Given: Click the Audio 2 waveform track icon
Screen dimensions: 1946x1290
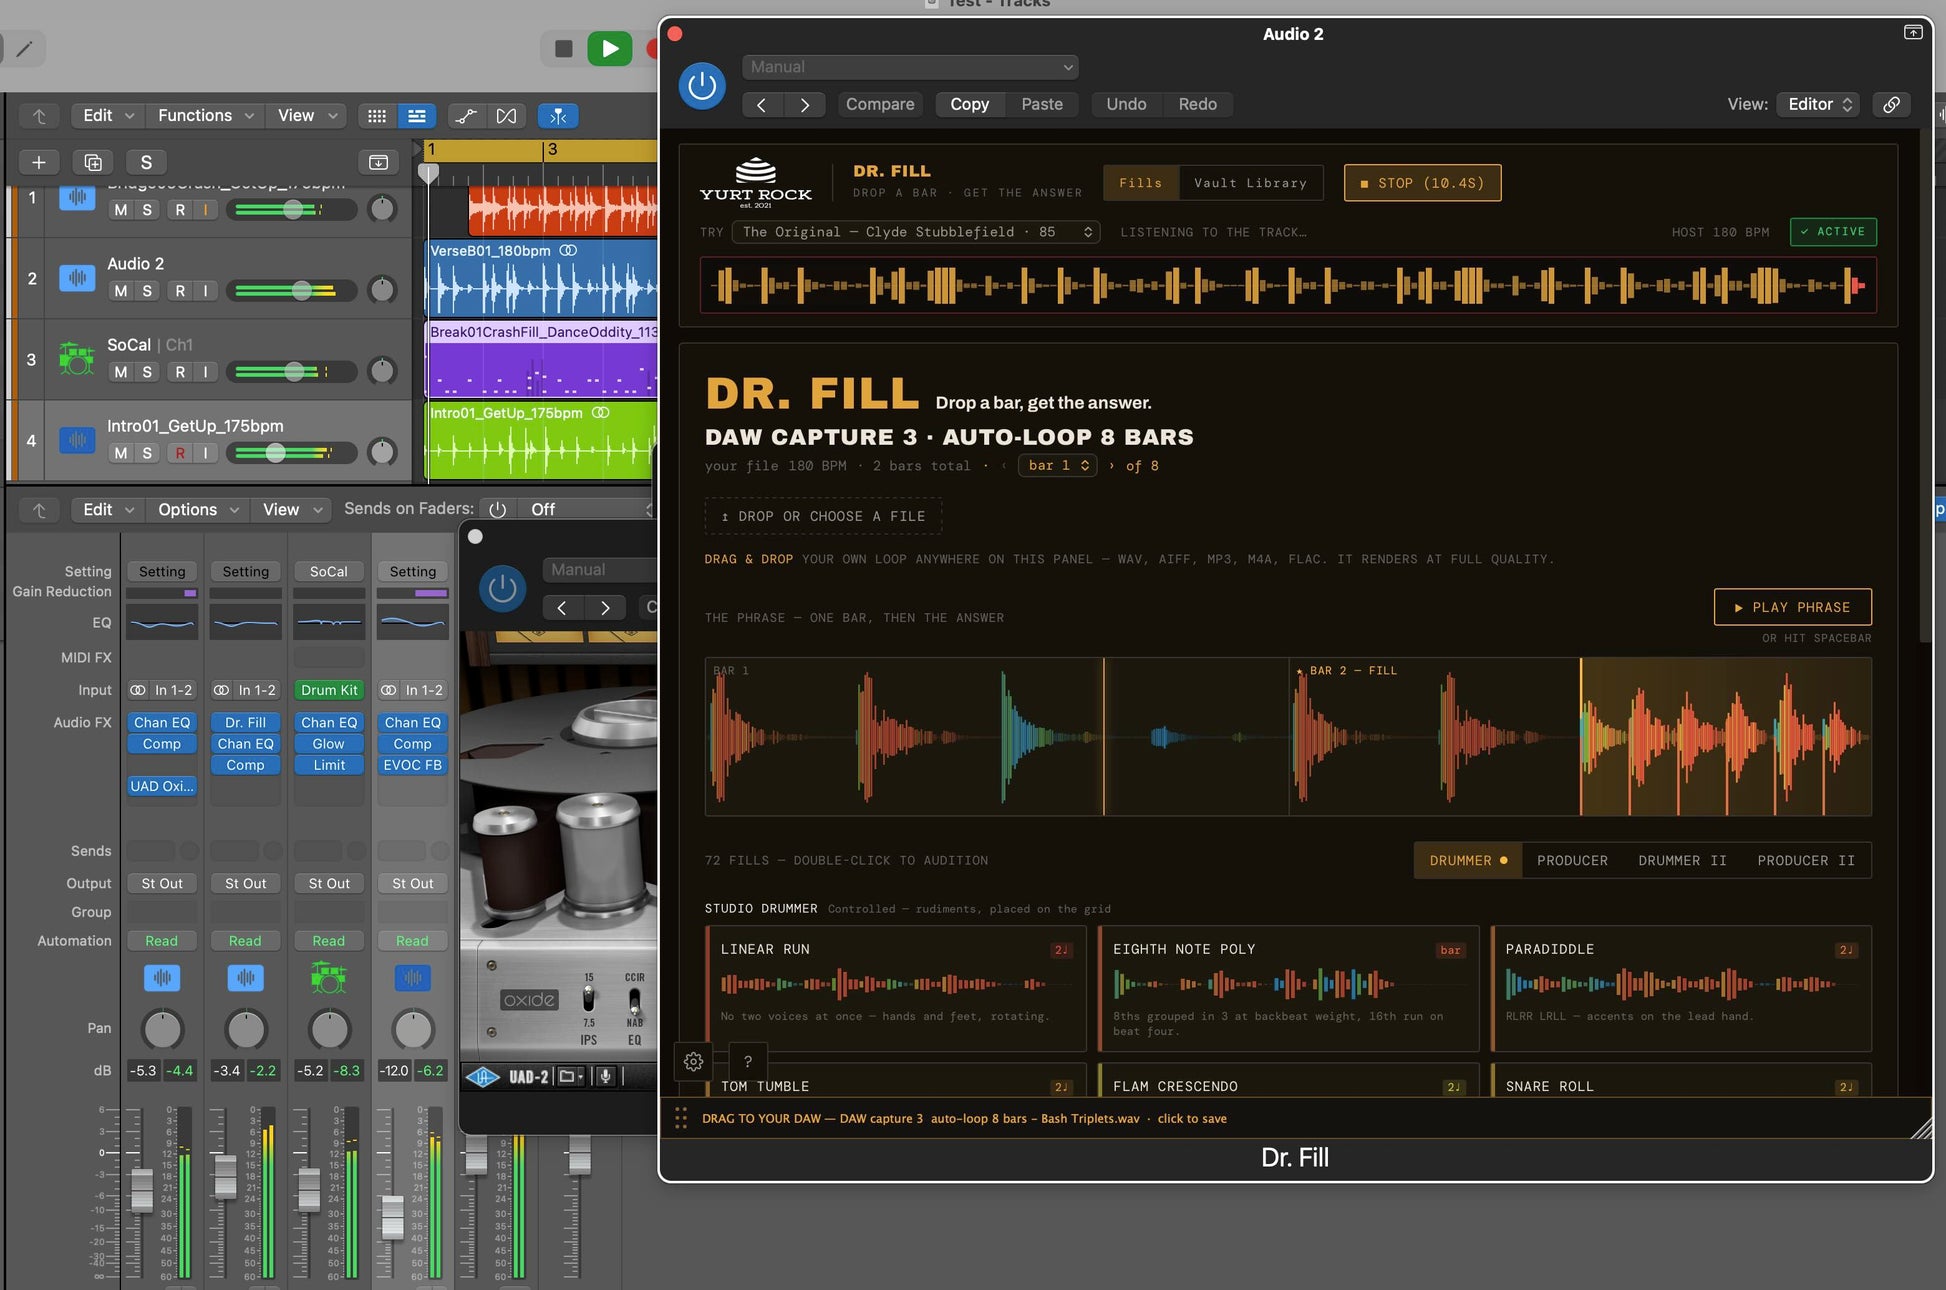Looking at the screenshot, I should 77,277.
